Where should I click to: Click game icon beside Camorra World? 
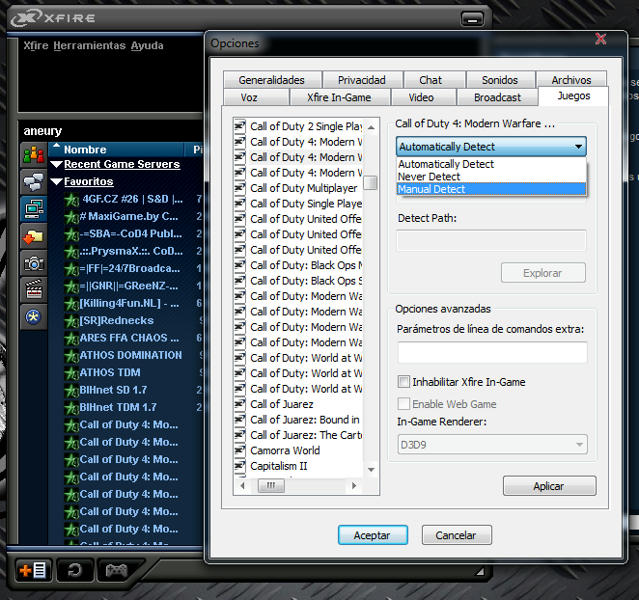(240, 450)
